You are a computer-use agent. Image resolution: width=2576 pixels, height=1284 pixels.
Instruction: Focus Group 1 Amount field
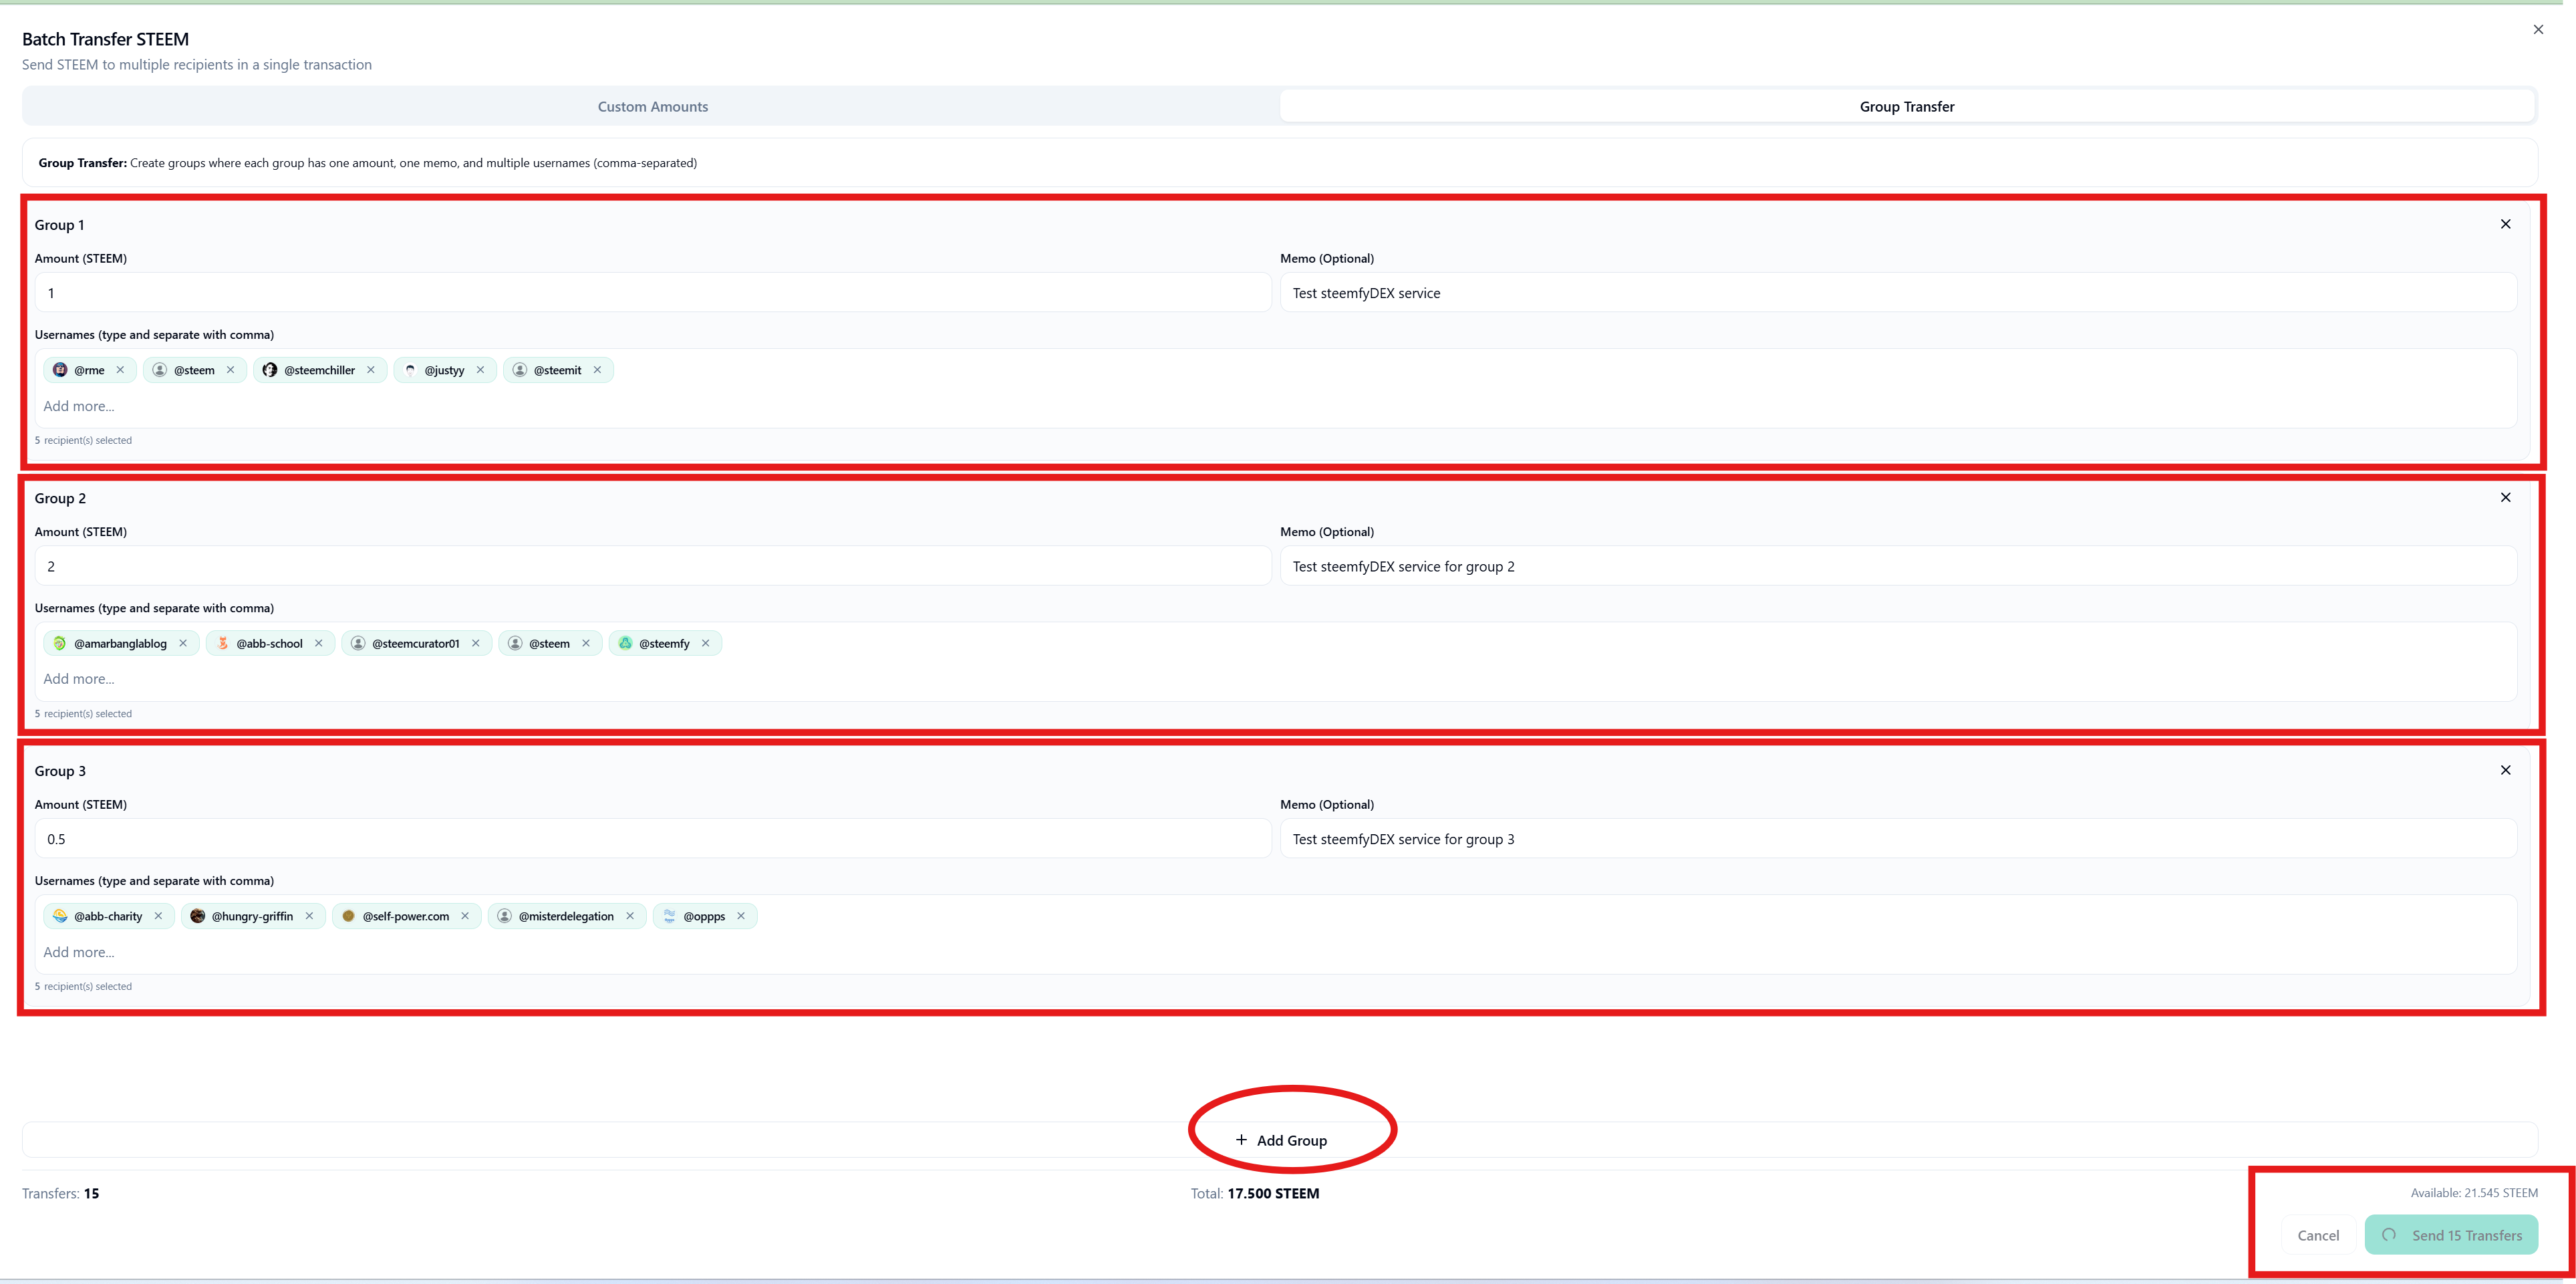(652, 293)
